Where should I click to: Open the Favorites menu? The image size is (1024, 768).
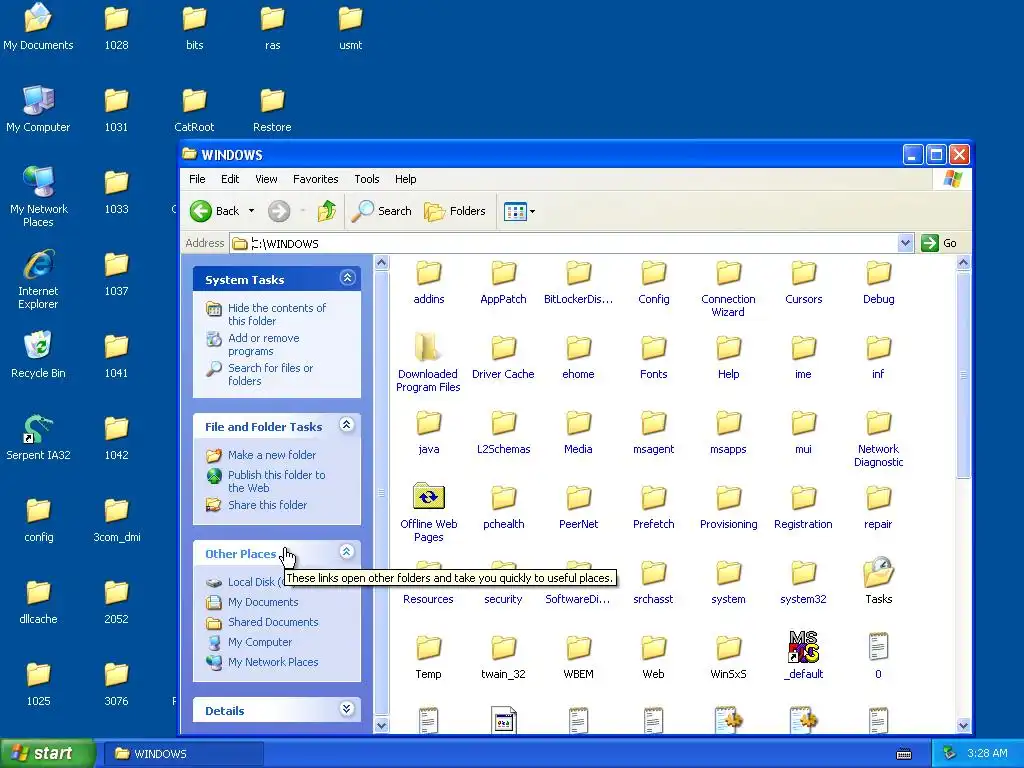[315, 179]
